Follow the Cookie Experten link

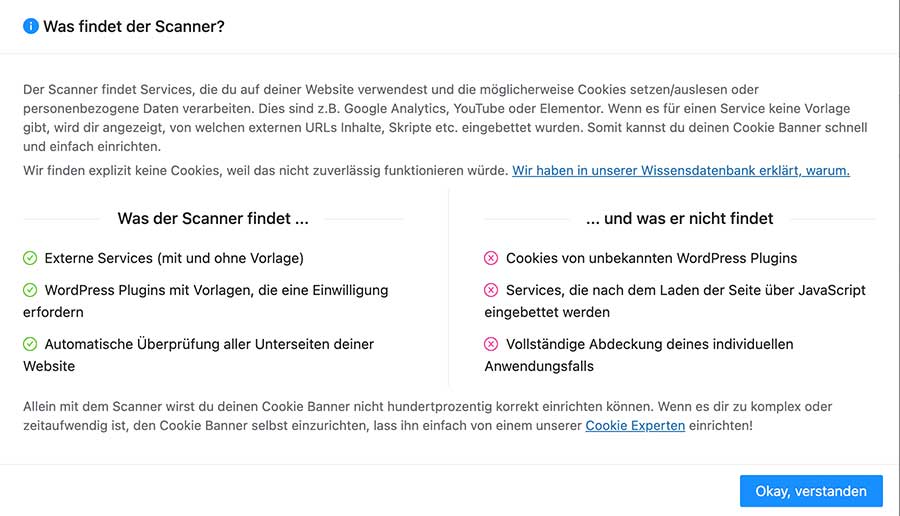(x=635, y=425)
